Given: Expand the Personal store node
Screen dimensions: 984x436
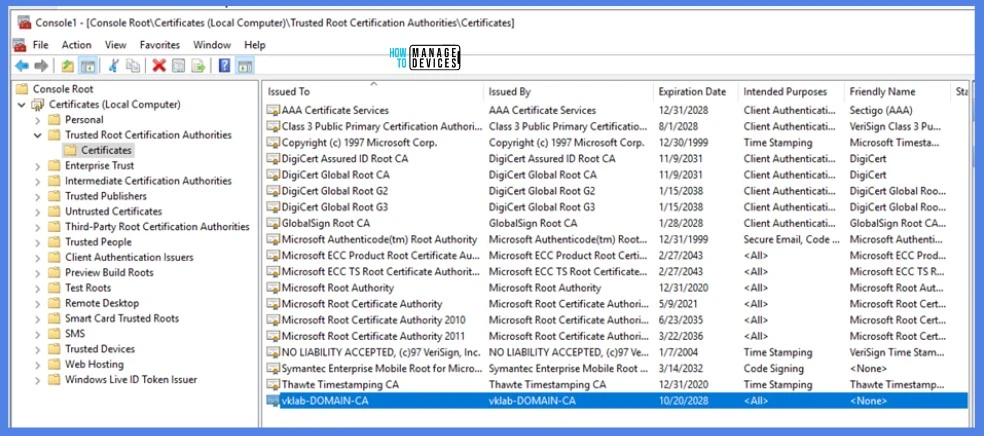Looking at the screenshot, I should [38, 120].
